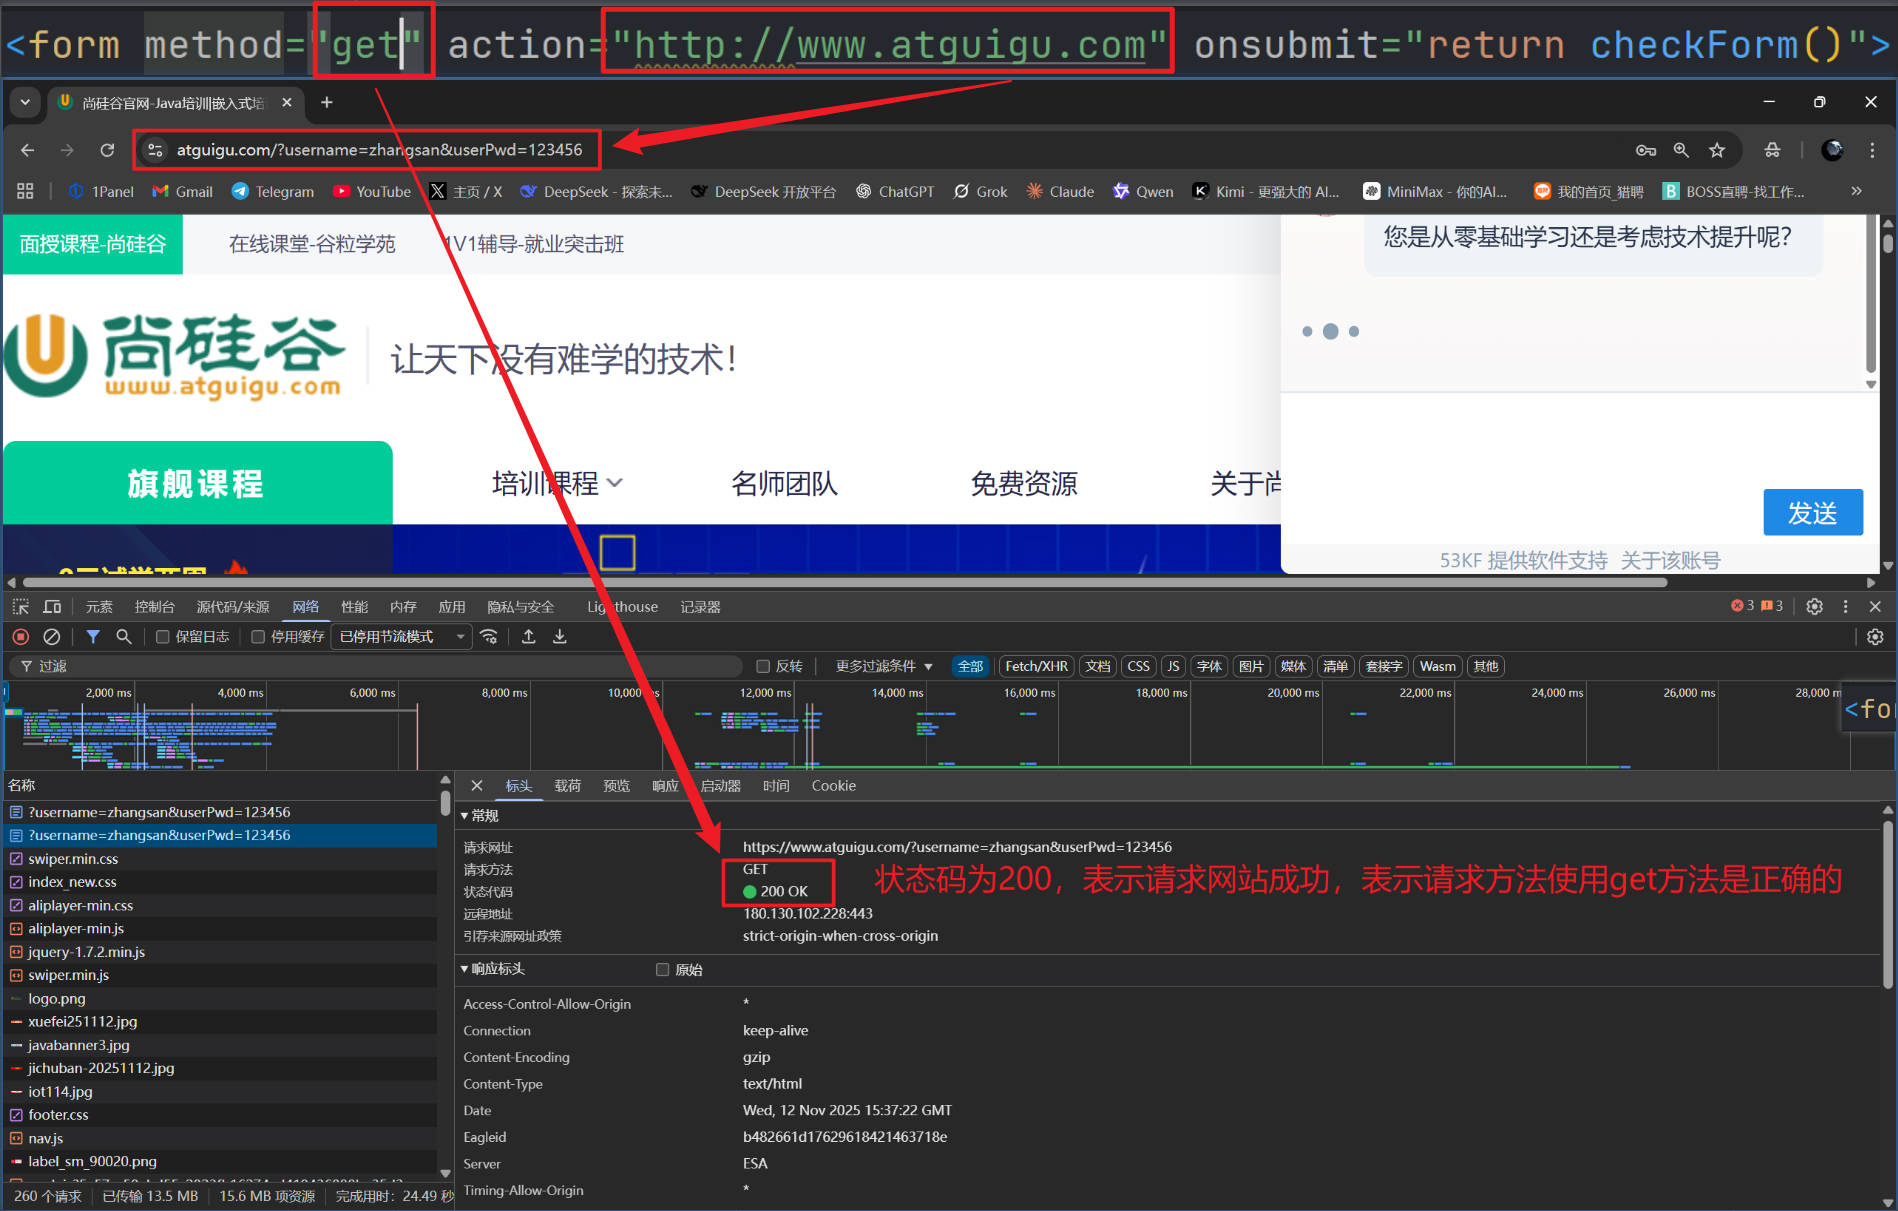Click the export HAR download icon
Screen dimensions: 1898x1211
point(560,637)
